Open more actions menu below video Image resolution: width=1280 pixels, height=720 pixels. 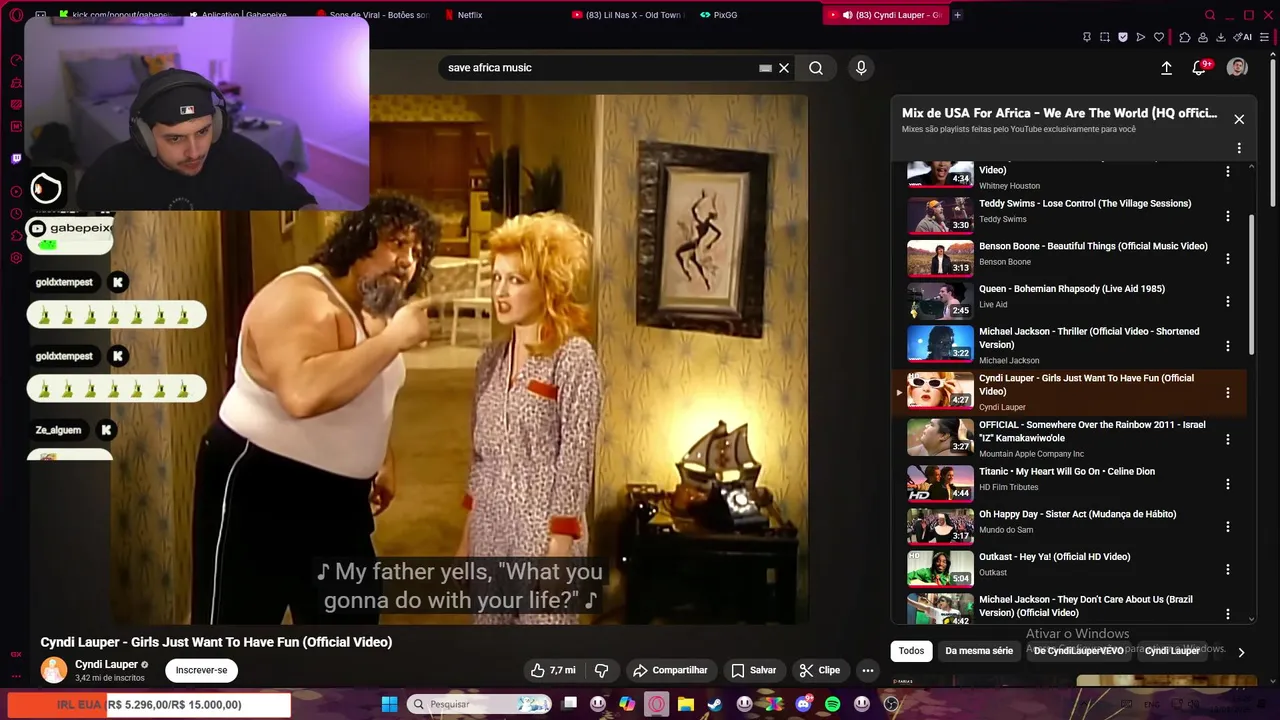pos(868,670)
